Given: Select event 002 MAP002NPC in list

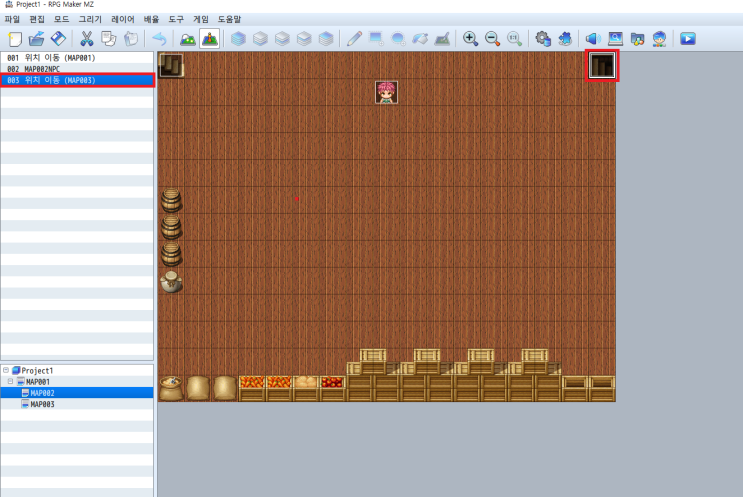Looking at the screenshot, I should pos(77,69).
